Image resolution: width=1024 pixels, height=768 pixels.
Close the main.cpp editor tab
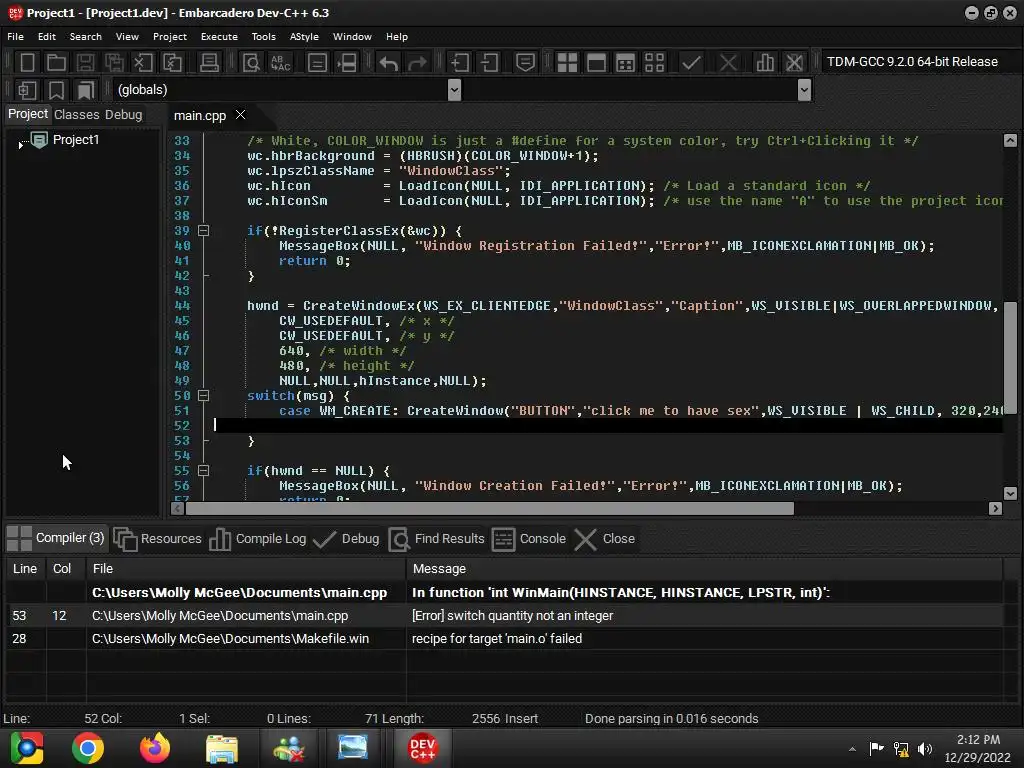(x=240, y=115)
